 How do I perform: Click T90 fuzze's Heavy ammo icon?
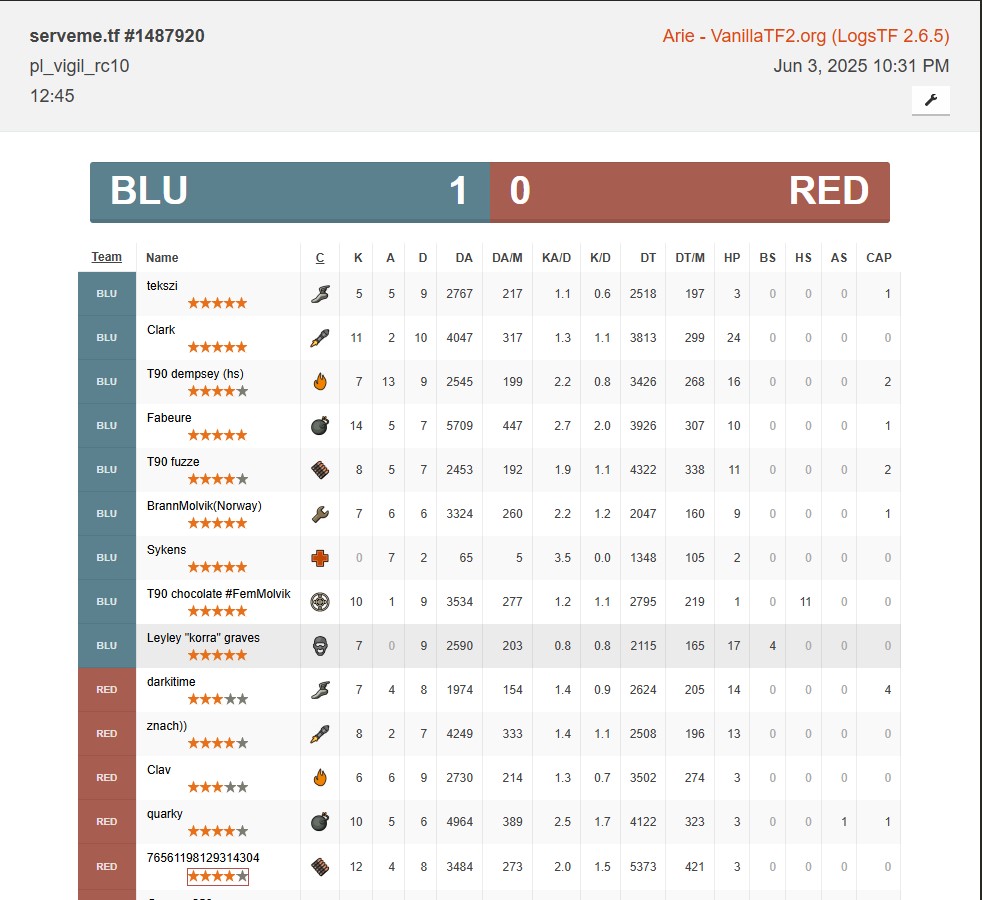(x=320, y=470)
